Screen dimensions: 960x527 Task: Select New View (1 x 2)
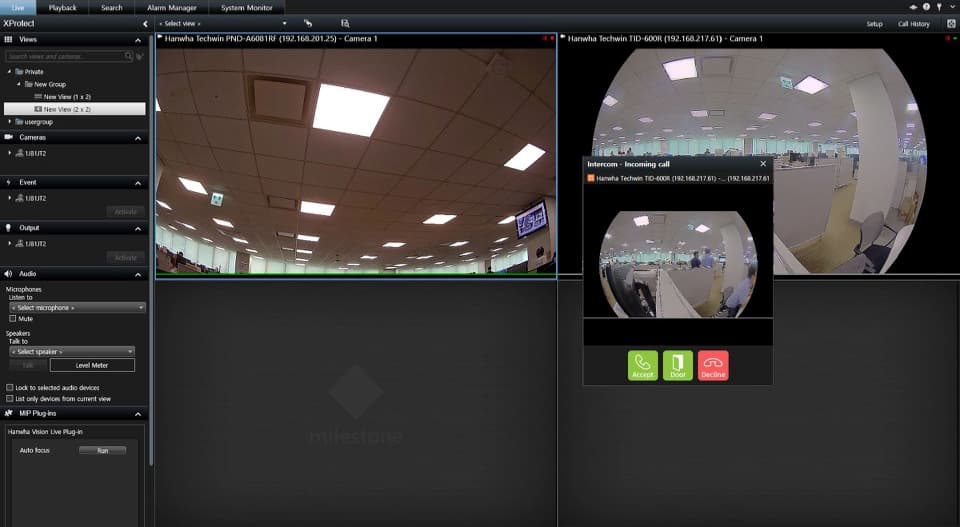point(67,97)
